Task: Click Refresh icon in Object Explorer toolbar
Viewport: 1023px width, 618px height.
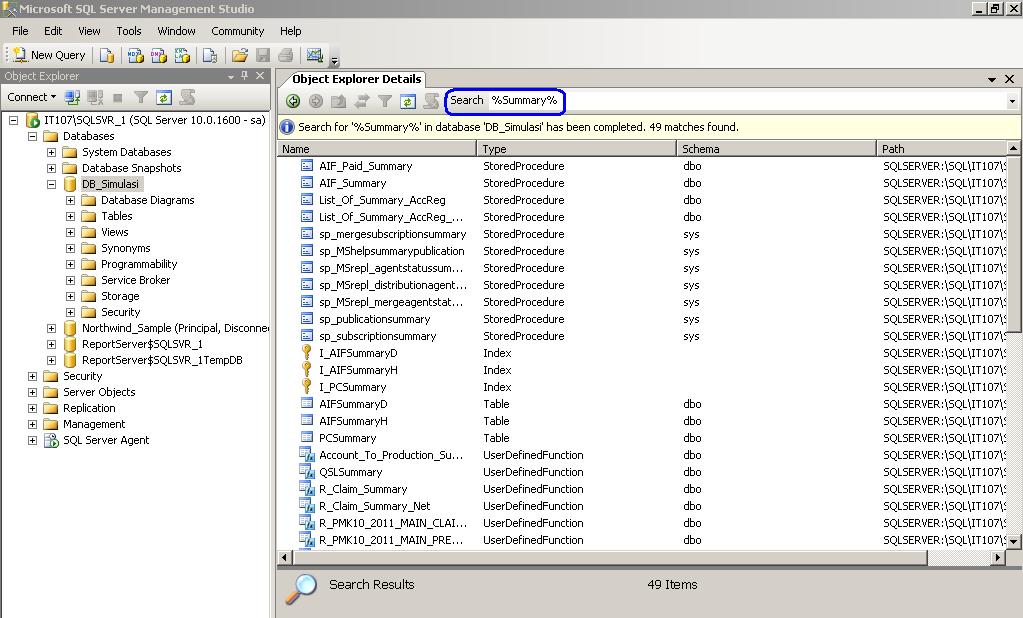Action: [164, 98]
